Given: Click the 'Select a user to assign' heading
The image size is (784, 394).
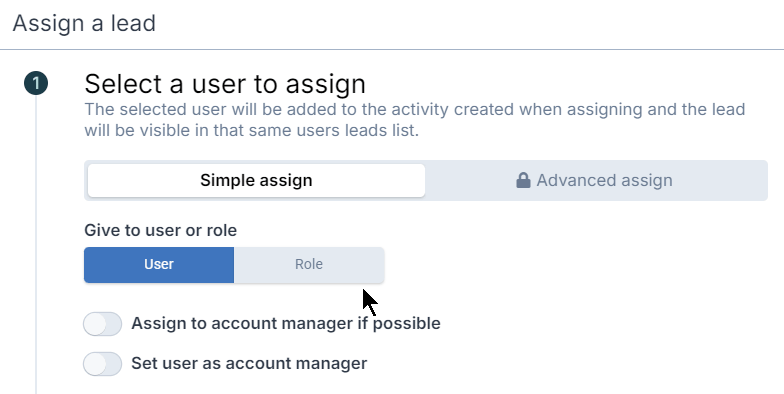Looking at the screenshot, I should point(225,84).
